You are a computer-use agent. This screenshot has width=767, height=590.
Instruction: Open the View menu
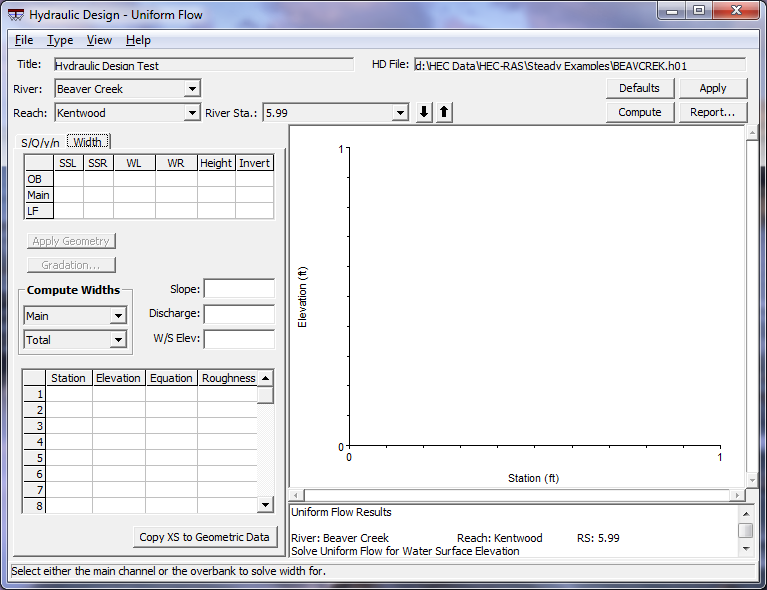pyautogui.click(x=99, y=40)
